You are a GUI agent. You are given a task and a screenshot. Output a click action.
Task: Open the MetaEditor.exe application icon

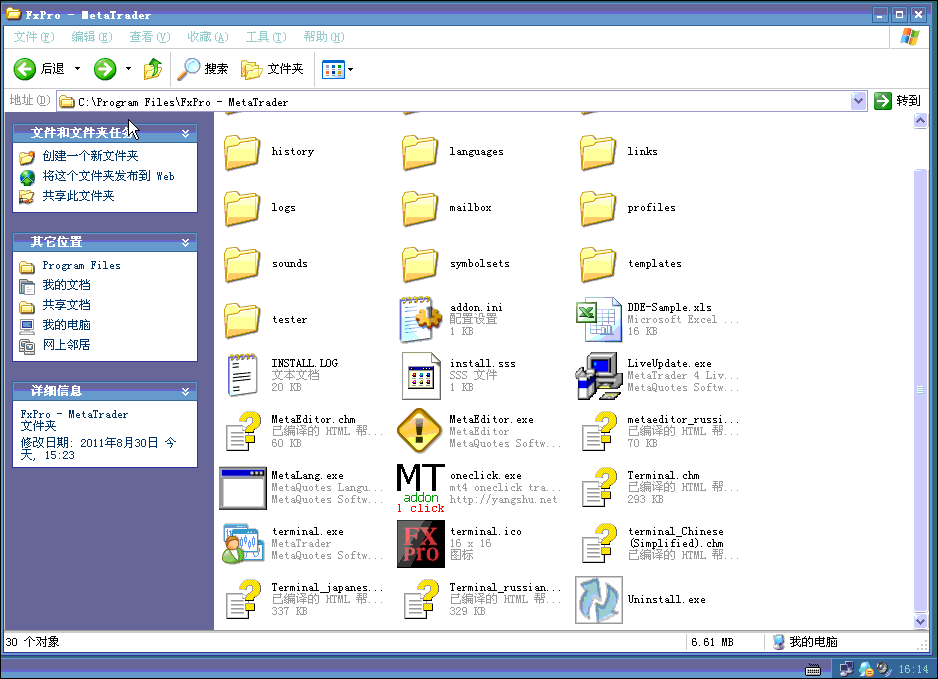click(x=421, y=431)
